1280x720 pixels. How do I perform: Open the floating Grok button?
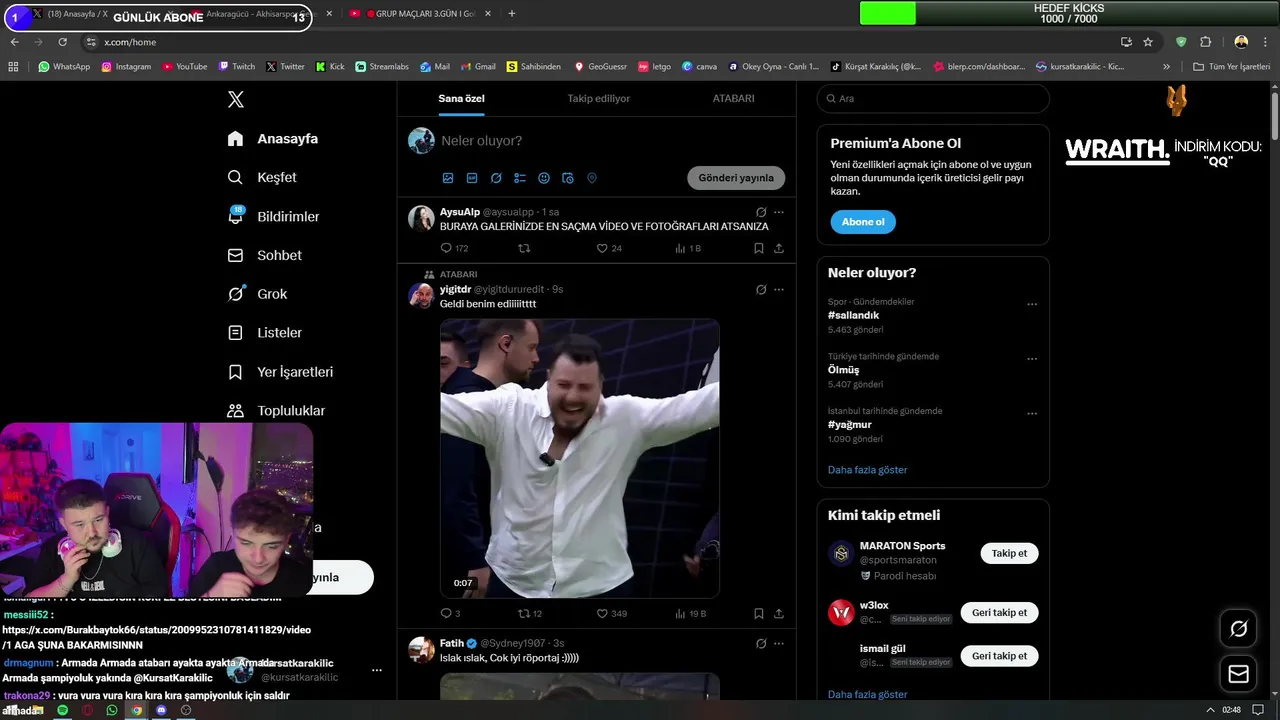click(1238, 629)
